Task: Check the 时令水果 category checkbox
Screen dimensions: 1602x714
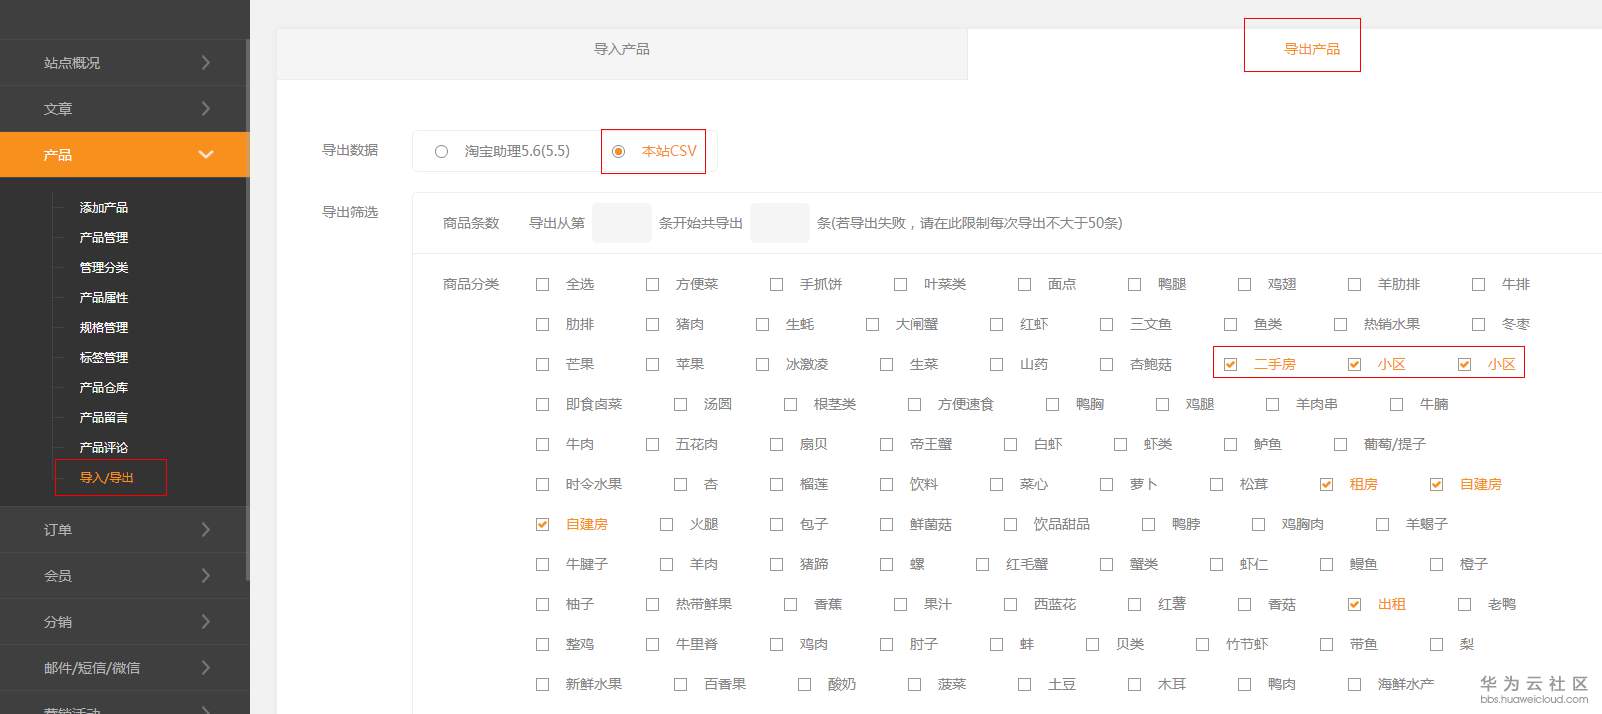Action: pos(542,484)
